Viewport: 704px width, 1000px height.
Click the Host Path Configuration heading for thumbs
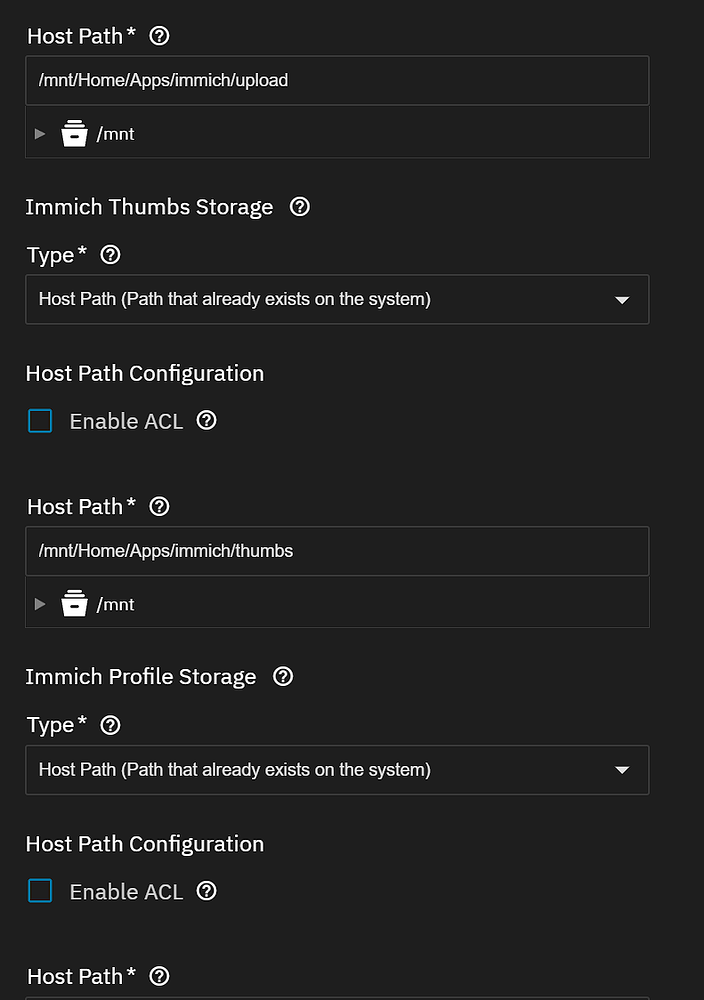click(x=144, y=373)
